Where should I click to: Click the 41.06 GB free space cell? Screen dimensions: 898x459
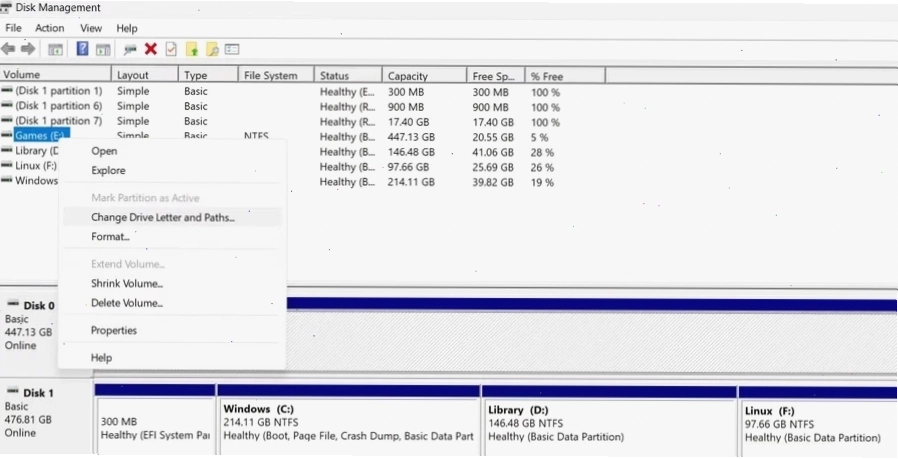[x=493, y=152]
